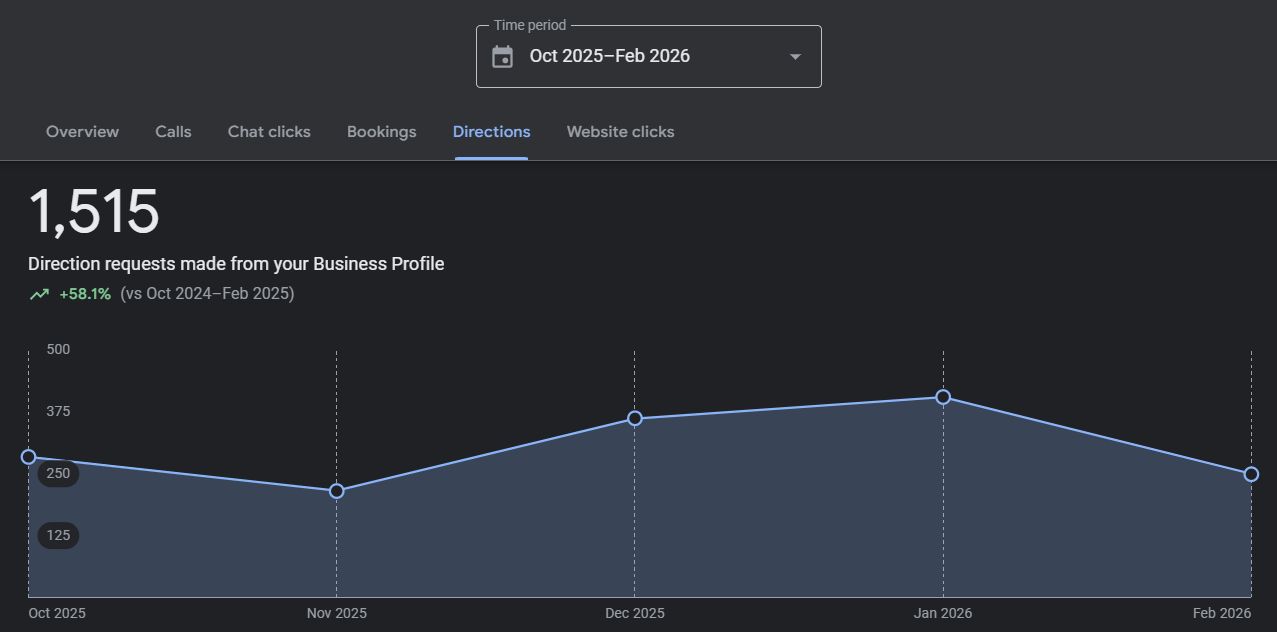
Task: Open the Calls tab
Action: [173, 132]
